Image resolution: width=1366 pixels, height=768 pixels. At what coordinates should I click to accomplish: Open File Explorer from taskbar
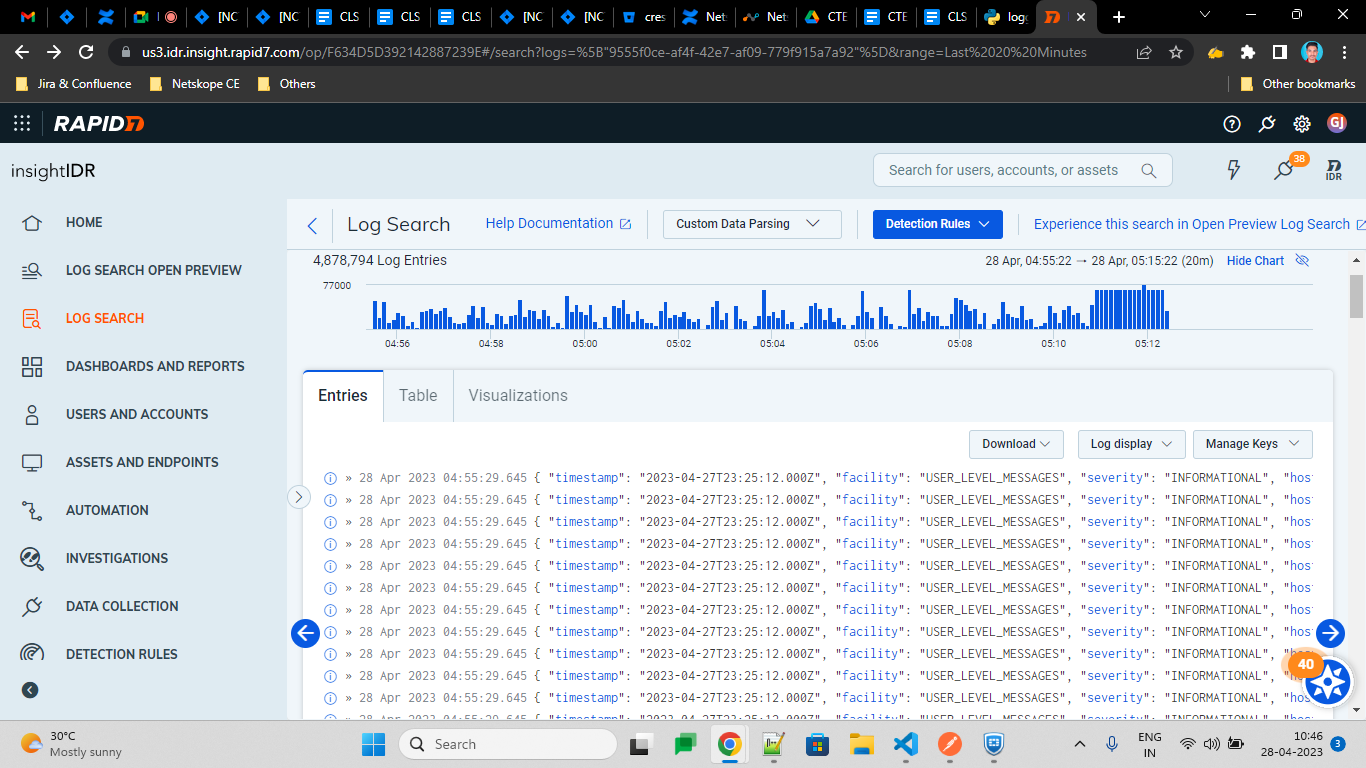coord(862,744)
